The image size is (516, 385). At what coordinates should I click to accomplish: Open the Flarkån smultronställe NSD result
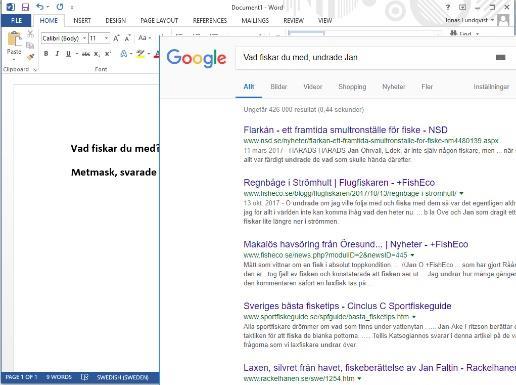(x=345, y=130)
